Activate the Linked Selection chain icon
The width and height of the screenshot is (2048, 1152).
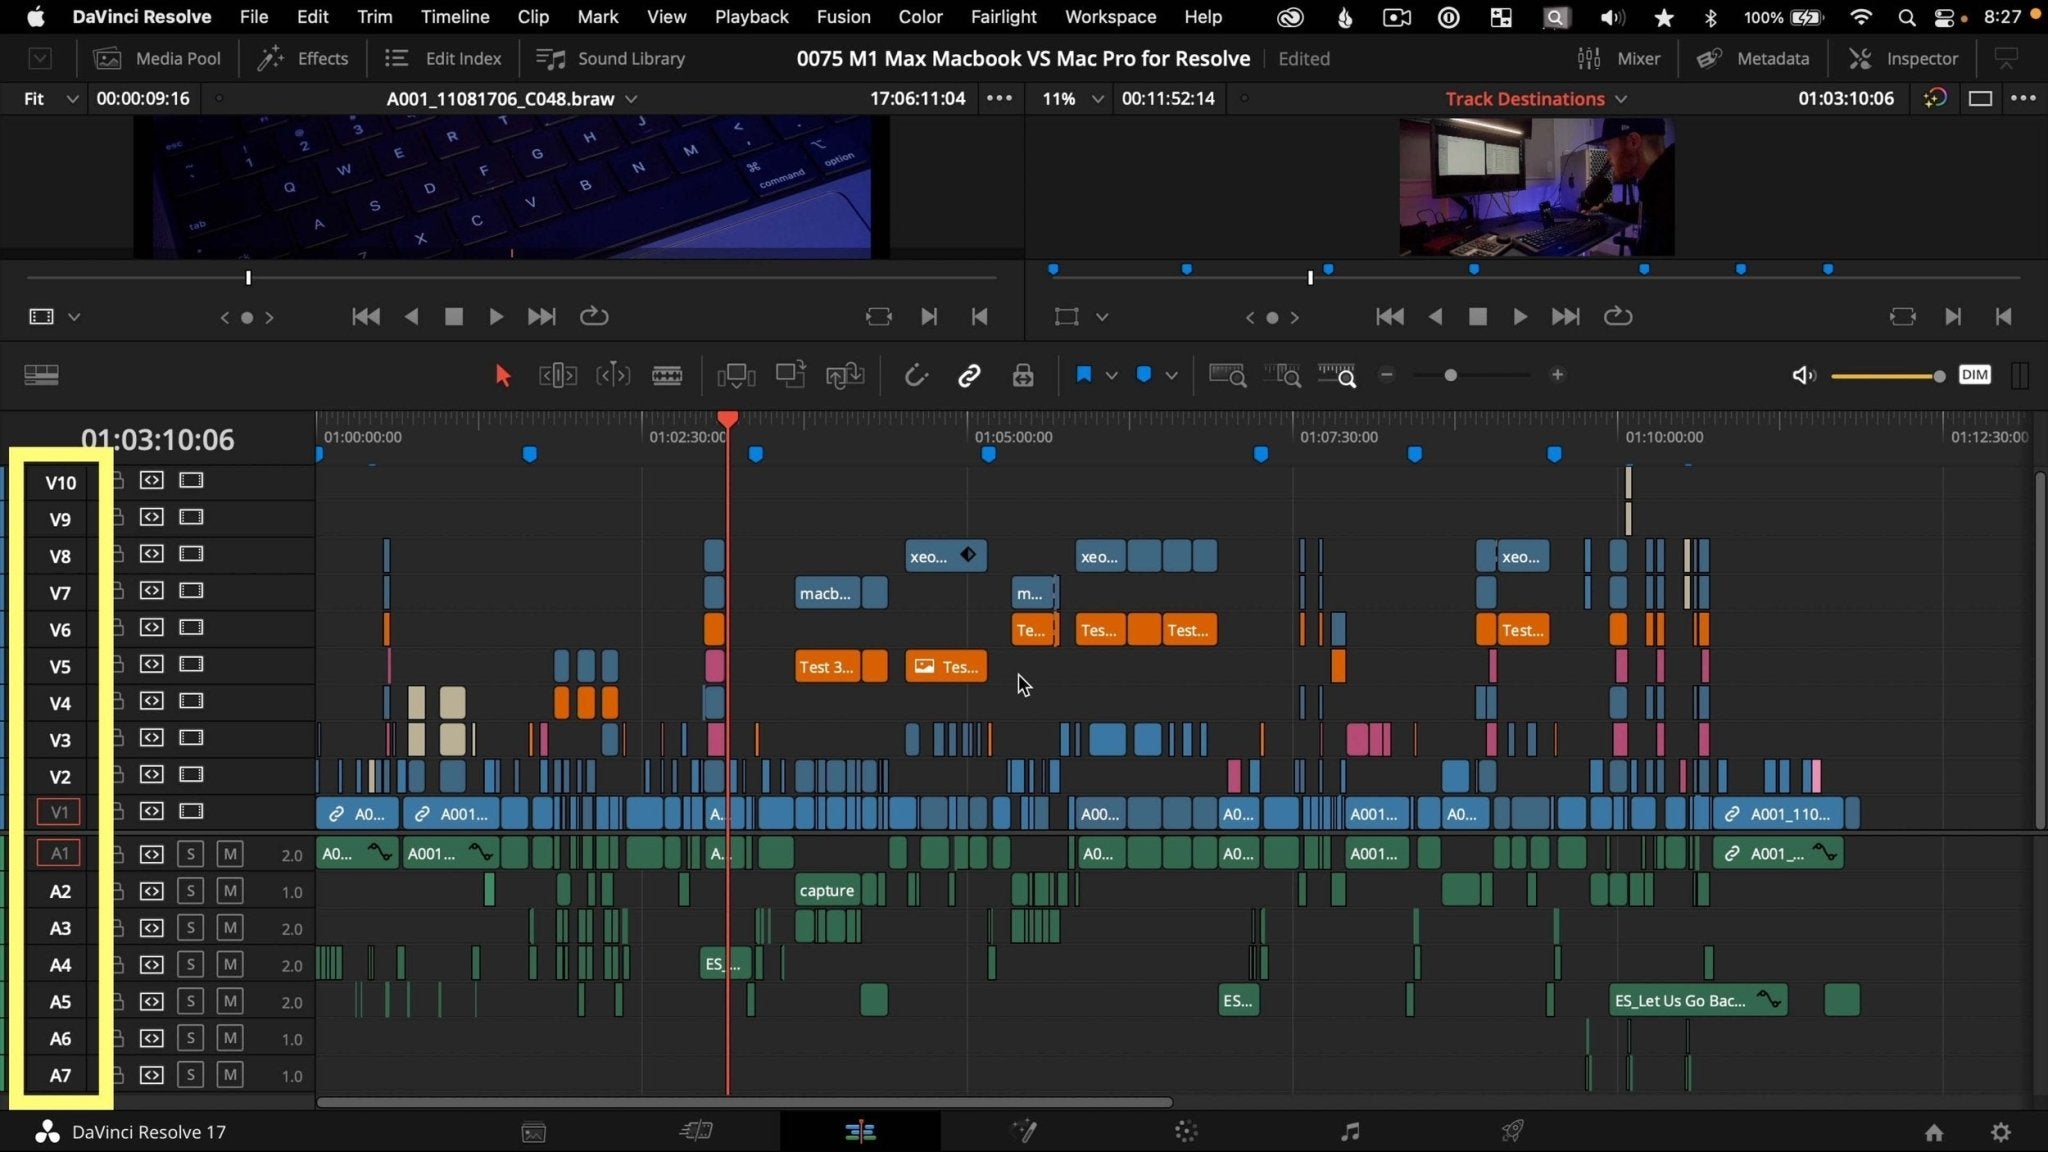click(970, 375)
